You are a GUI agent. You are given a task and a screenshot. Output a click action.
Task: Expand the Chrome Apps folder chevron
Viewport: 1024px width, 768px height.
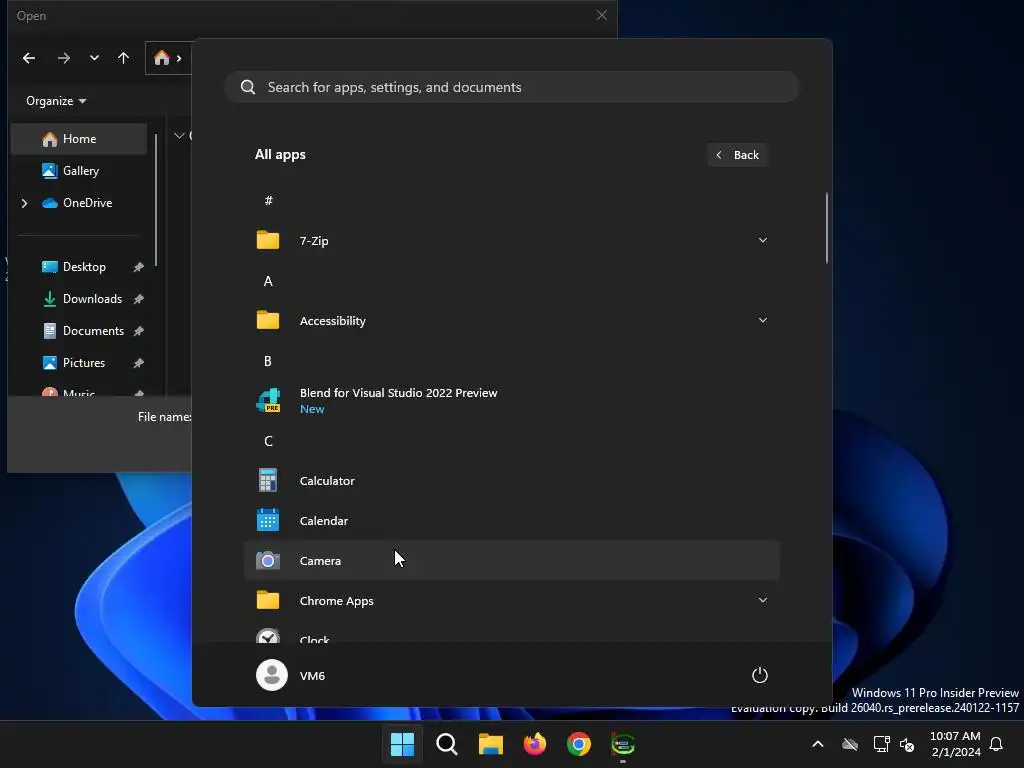[762, 600]
